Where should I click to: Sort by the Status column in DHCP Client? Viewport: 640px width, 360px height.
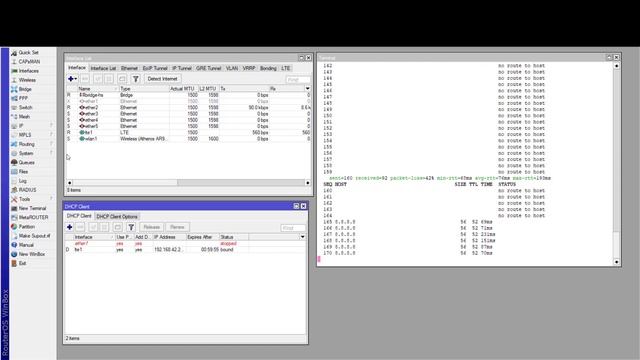(x=233, y=237)
